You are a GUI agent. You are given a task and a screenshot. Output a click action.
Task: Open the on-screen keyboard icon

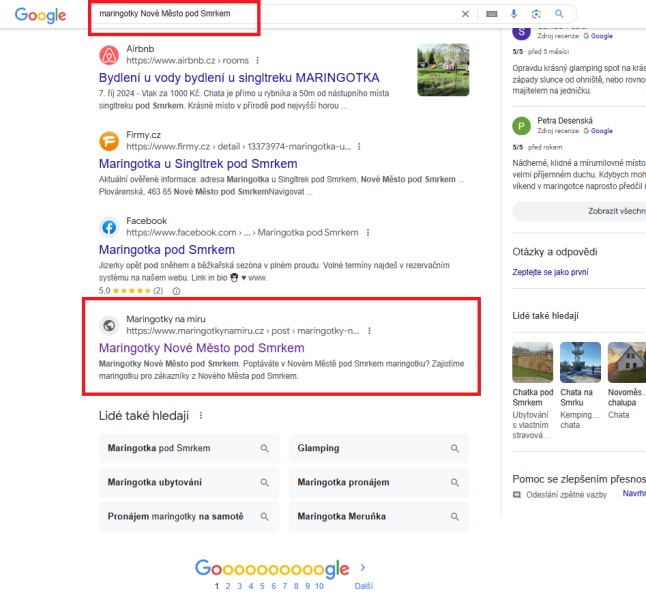click(x=492, y=14)
